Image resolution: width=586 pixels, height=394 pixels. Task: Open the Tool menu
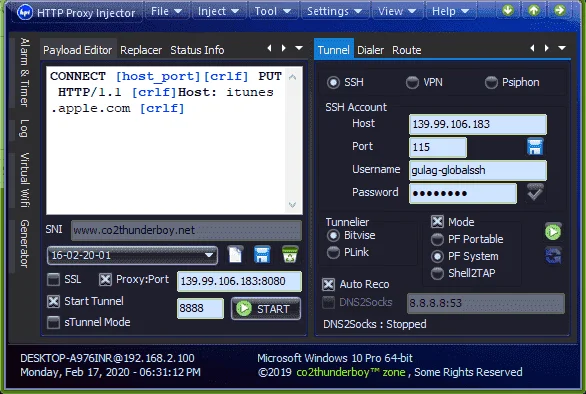tap(272, 11)
